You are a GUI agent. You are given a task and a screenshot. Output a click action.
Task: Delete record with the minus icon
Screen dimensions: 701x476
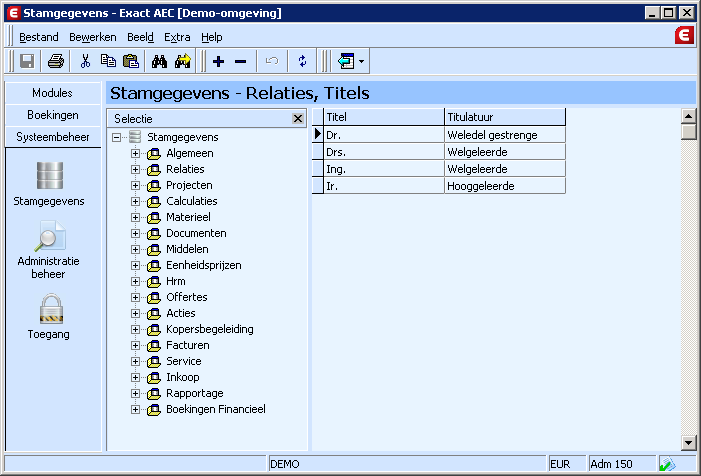[x=241, y=62]
